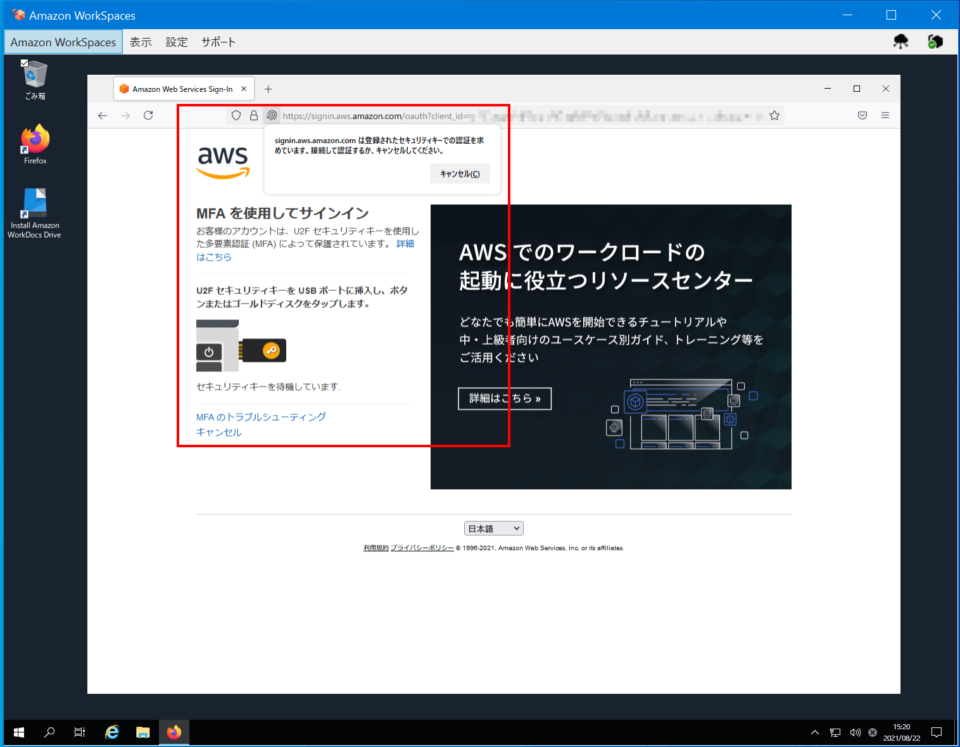Screen dimensions: 960x747
Task: Open the ごみ箱 recycle bin
Action: coord(33,75)
